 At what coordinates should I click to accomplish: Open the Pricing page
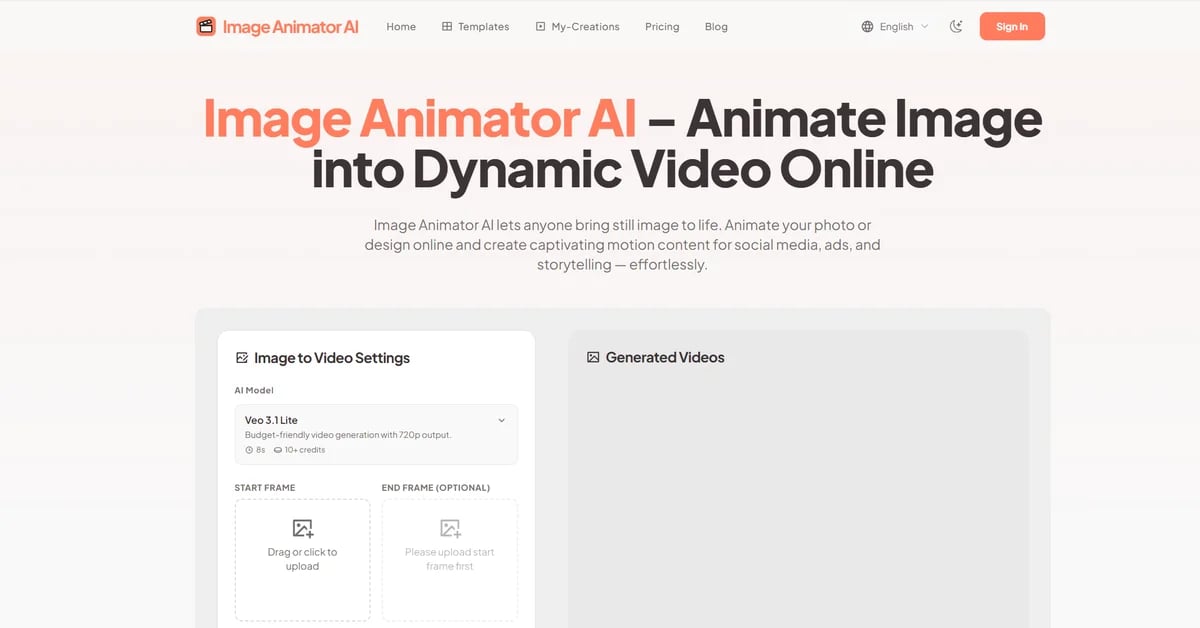(662, 27)
